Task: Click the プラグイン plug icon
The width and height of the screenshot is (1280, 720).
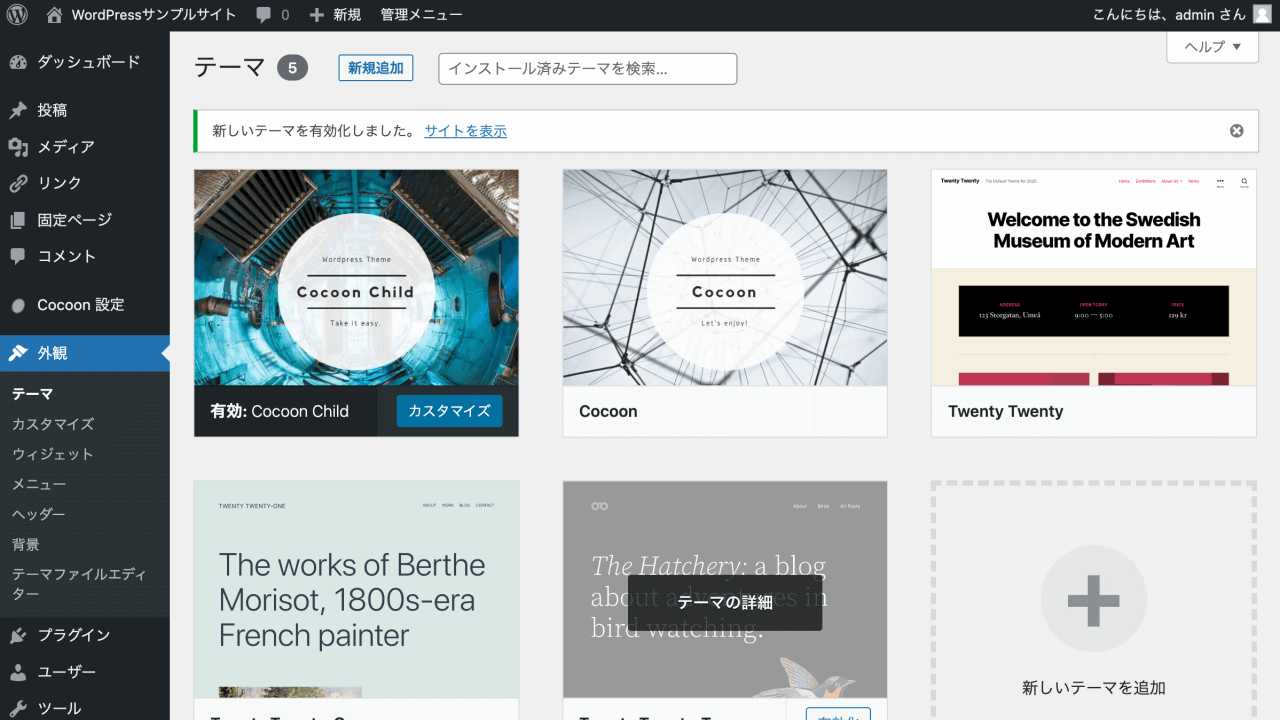Action: pyautogui.click(x=18, y=635)
